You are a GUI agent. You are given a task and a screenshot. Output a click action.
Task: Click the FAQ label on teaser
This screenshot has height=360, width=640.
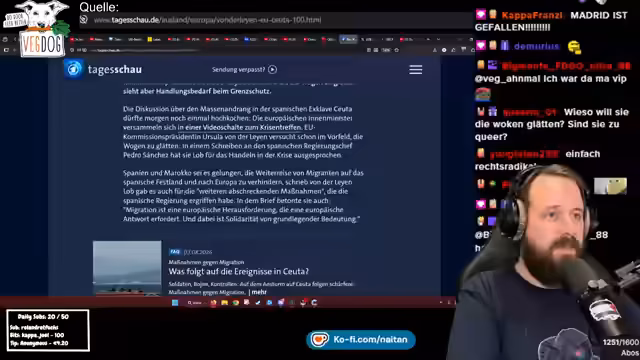[175, 252]
